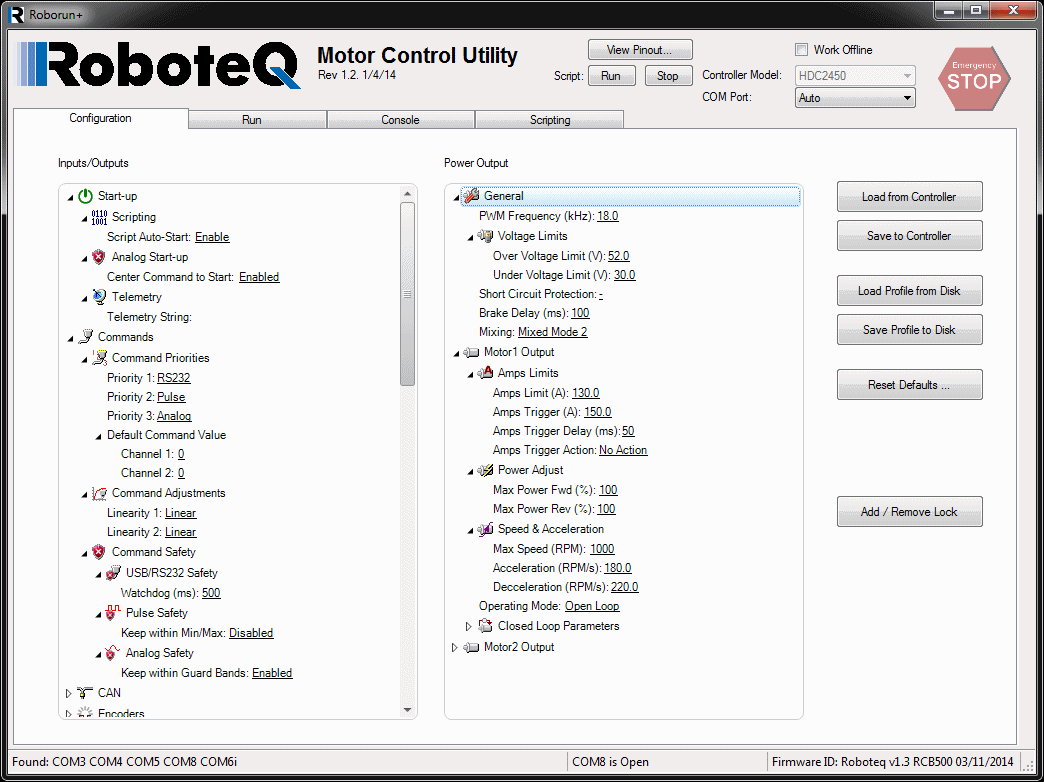Toggle Keep within Min/Max Disabled value

click(251, 633)
